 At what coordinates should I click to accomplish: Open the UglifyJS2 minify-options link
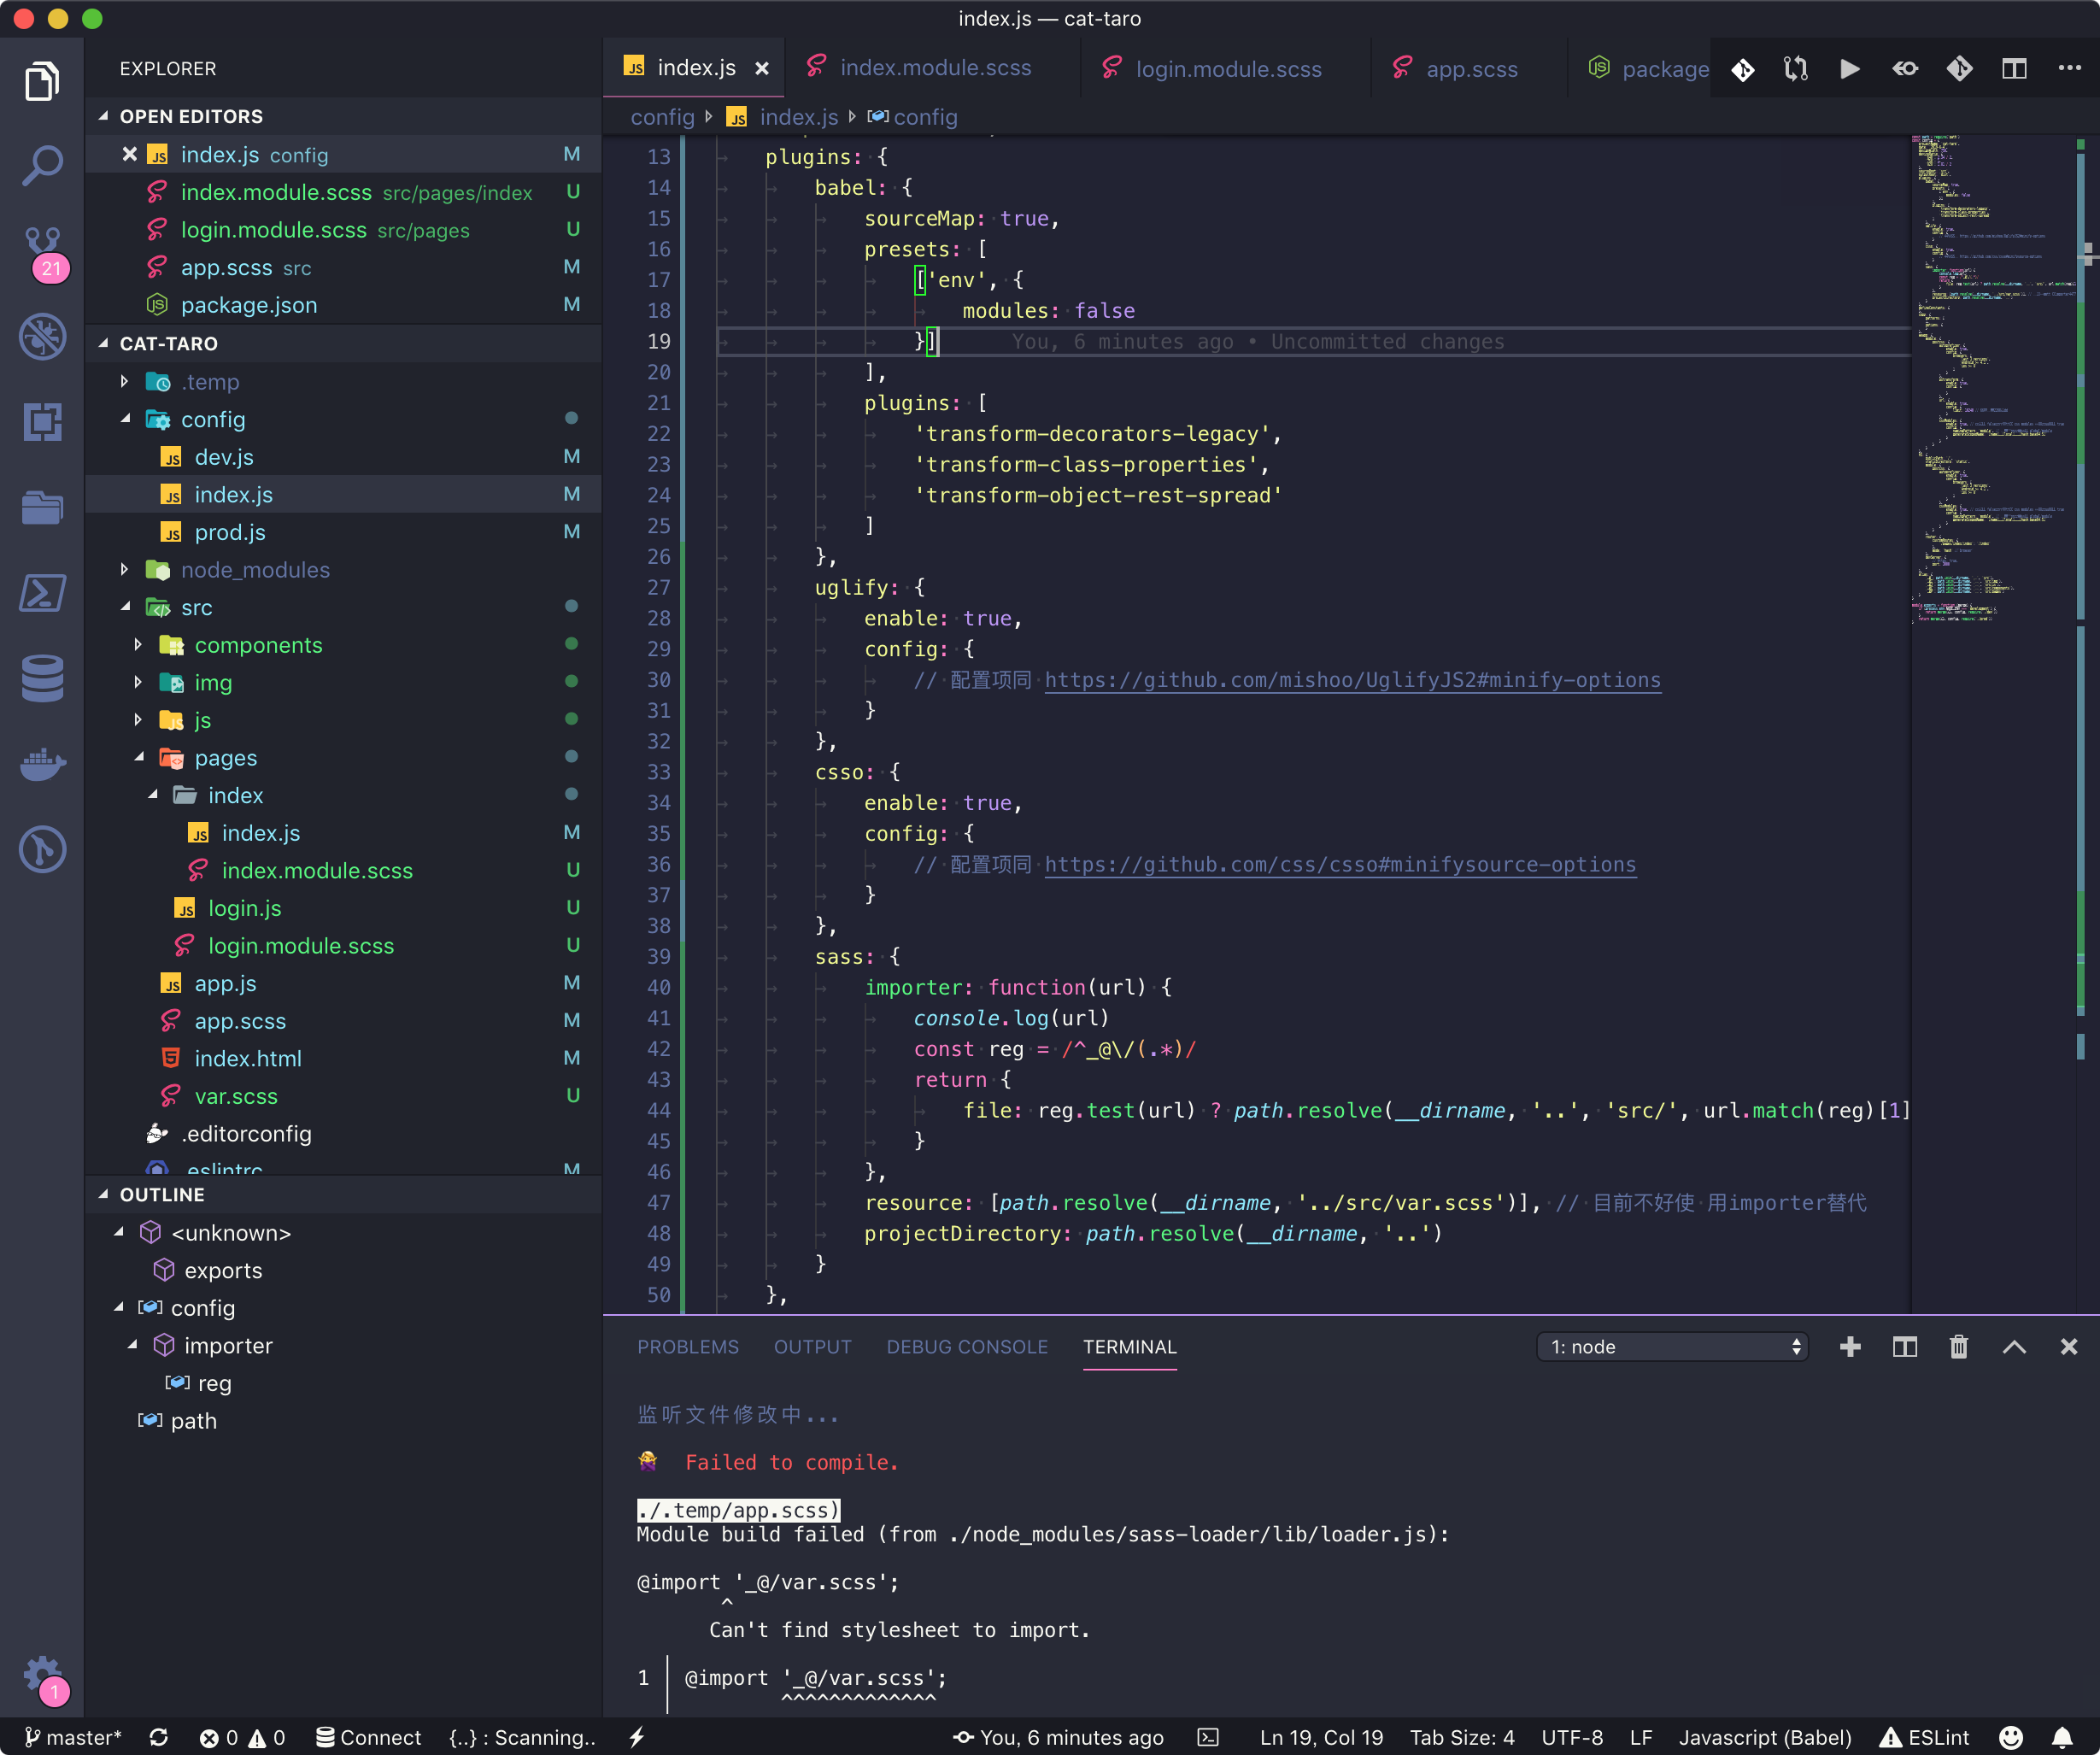tap(1352, 679)
